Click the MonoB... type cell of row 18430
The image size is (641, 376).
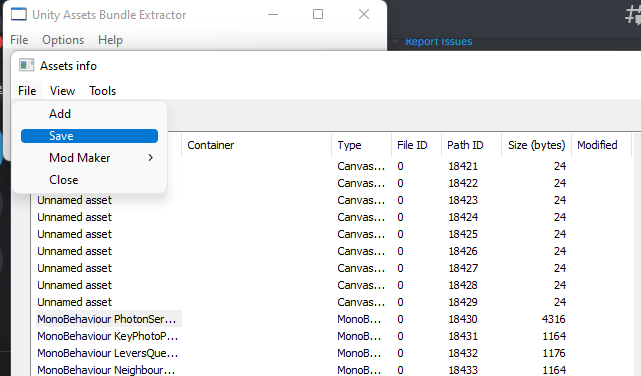359,319
